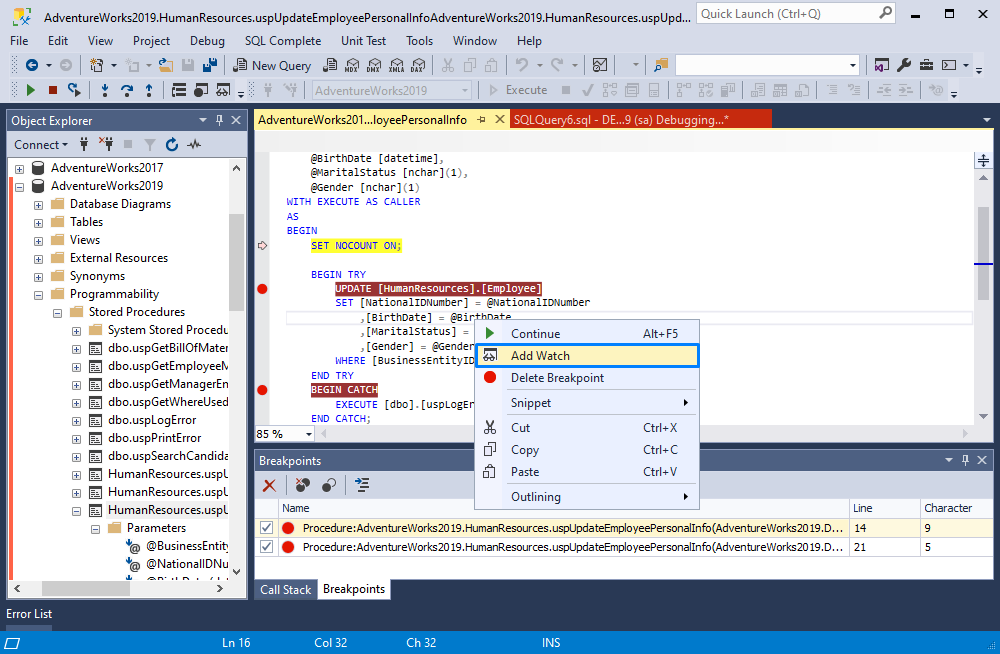Collapse the Programmability folder
The height and width of the screenshot is (654, 1000).
[x=38, y=295]
